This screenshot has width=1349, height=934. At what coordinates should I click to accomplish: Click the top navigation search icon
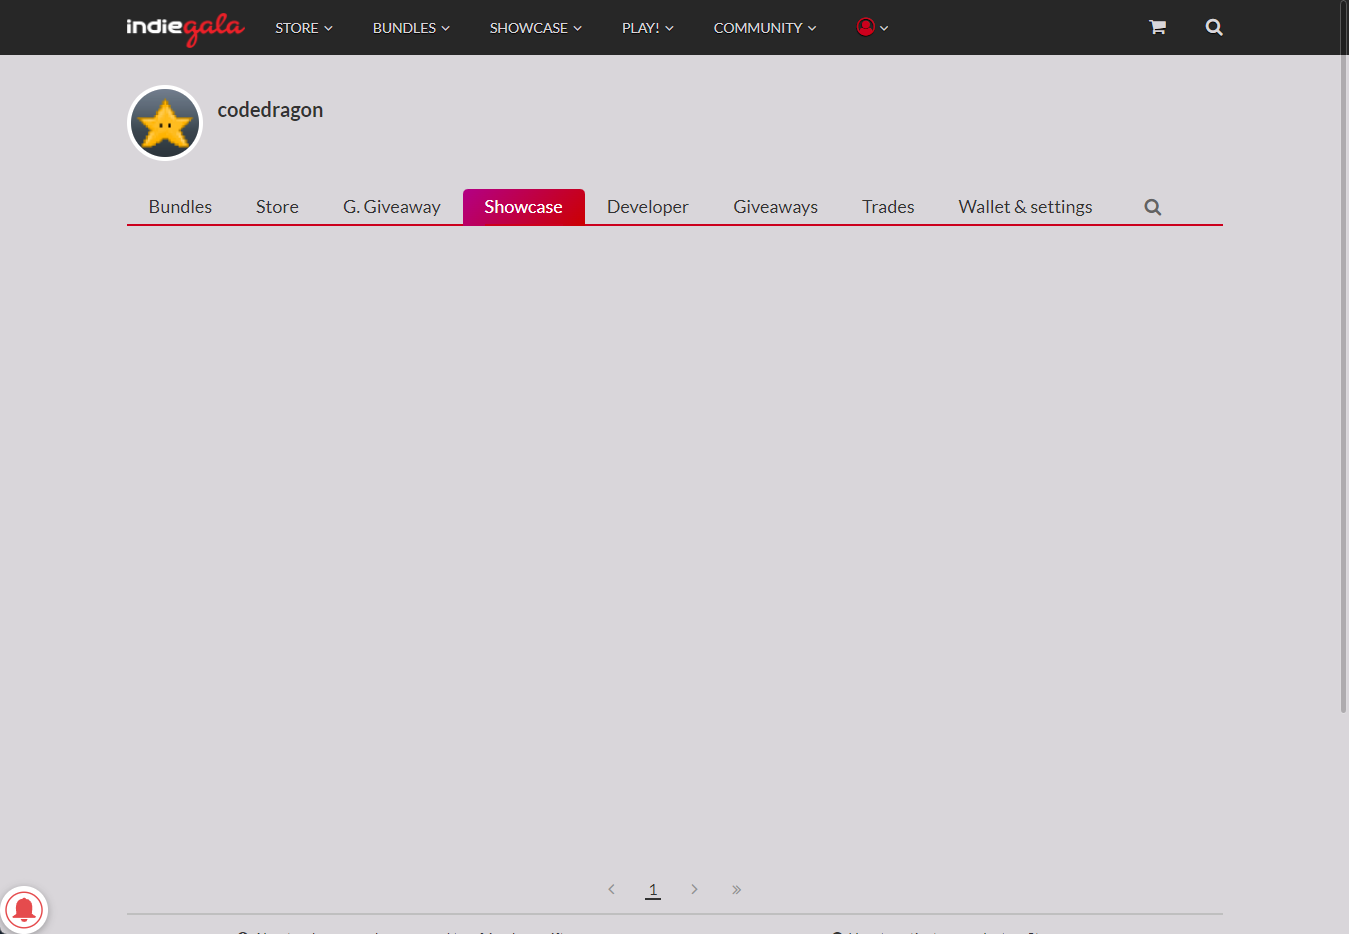pyautogui.click(x=1214, y=27)
